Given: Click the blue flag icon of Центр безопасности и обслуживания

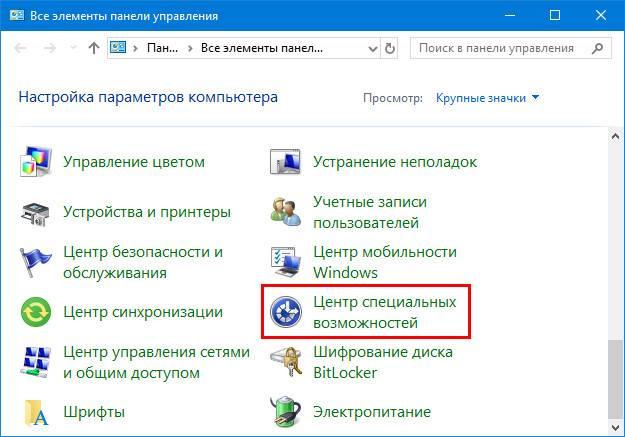Looking at the screenshot, I should click(x=35, y=262).
